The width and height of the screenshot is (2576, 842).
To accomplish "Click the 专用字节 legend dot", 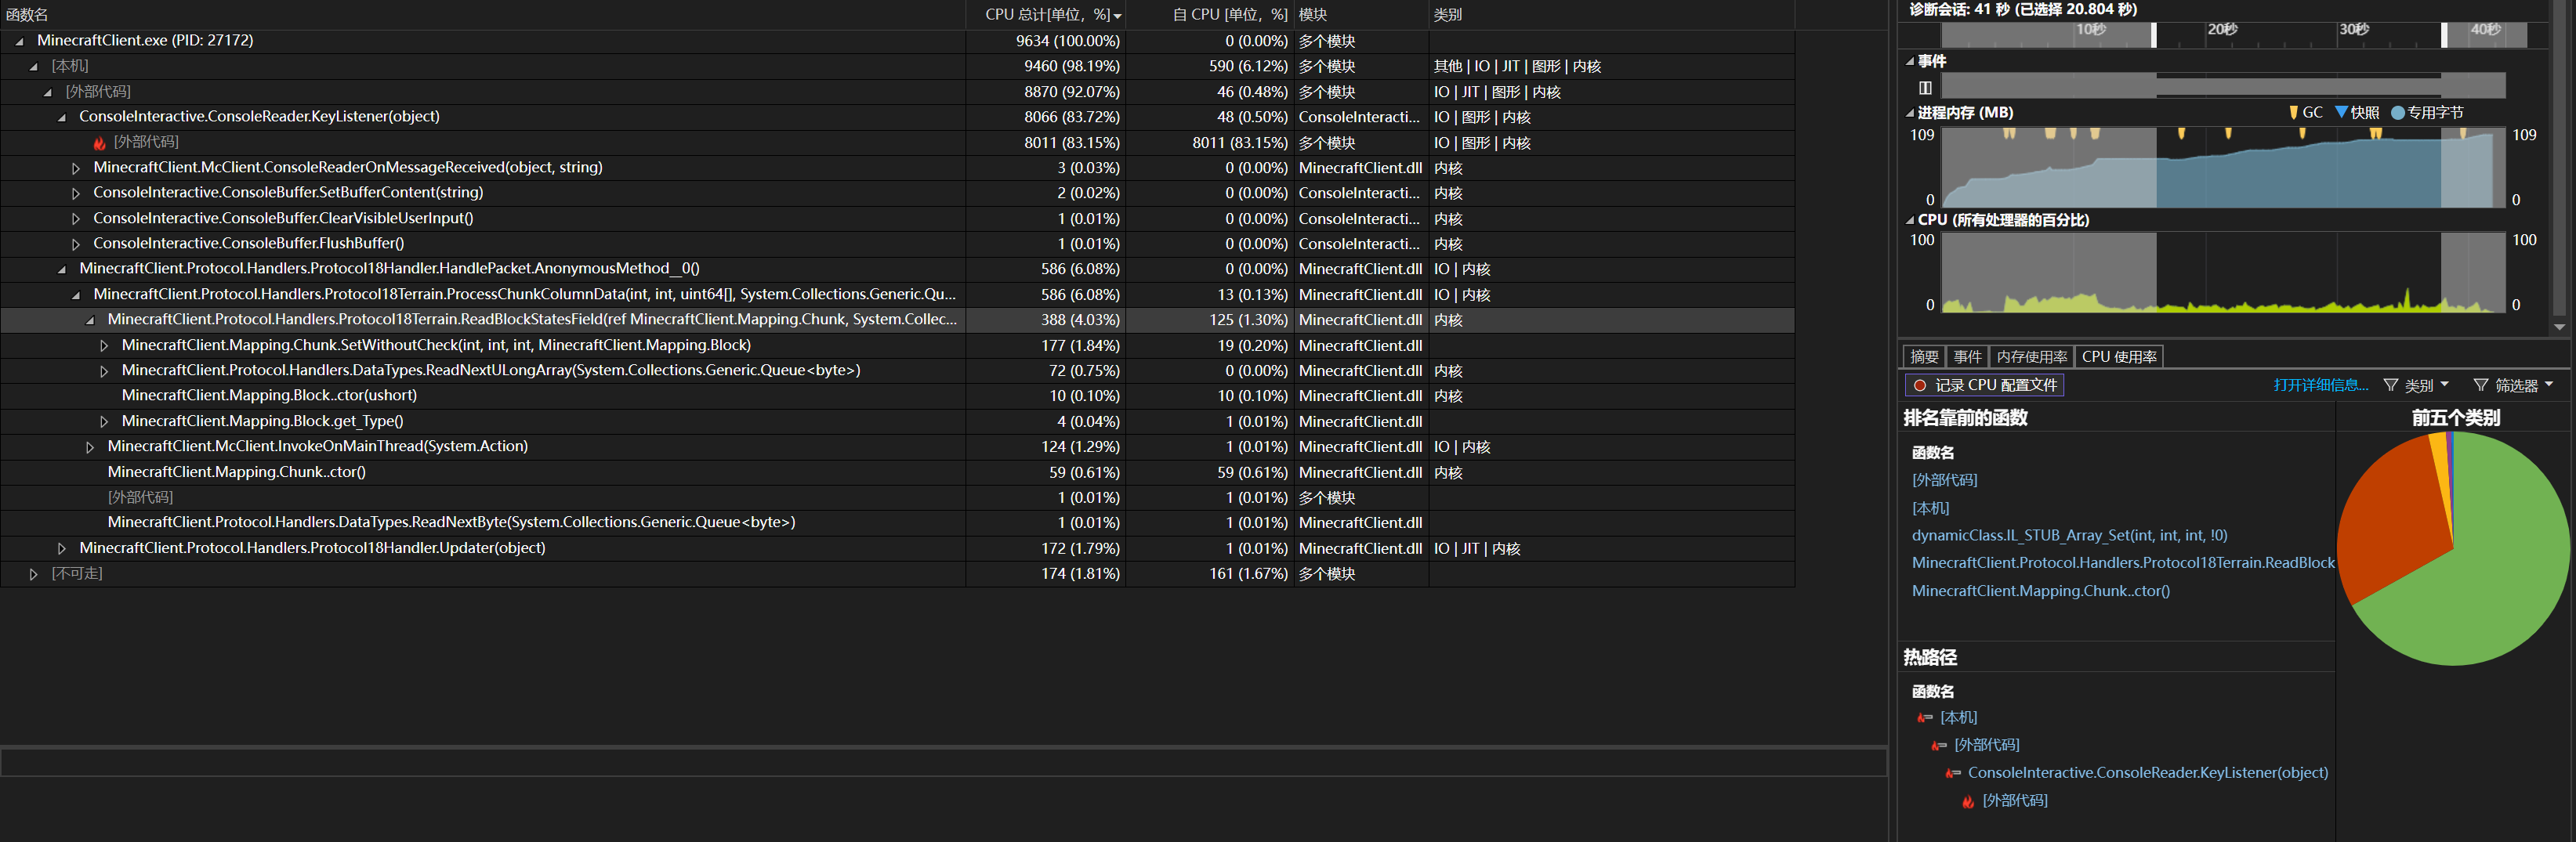I will coord(2398,113).
